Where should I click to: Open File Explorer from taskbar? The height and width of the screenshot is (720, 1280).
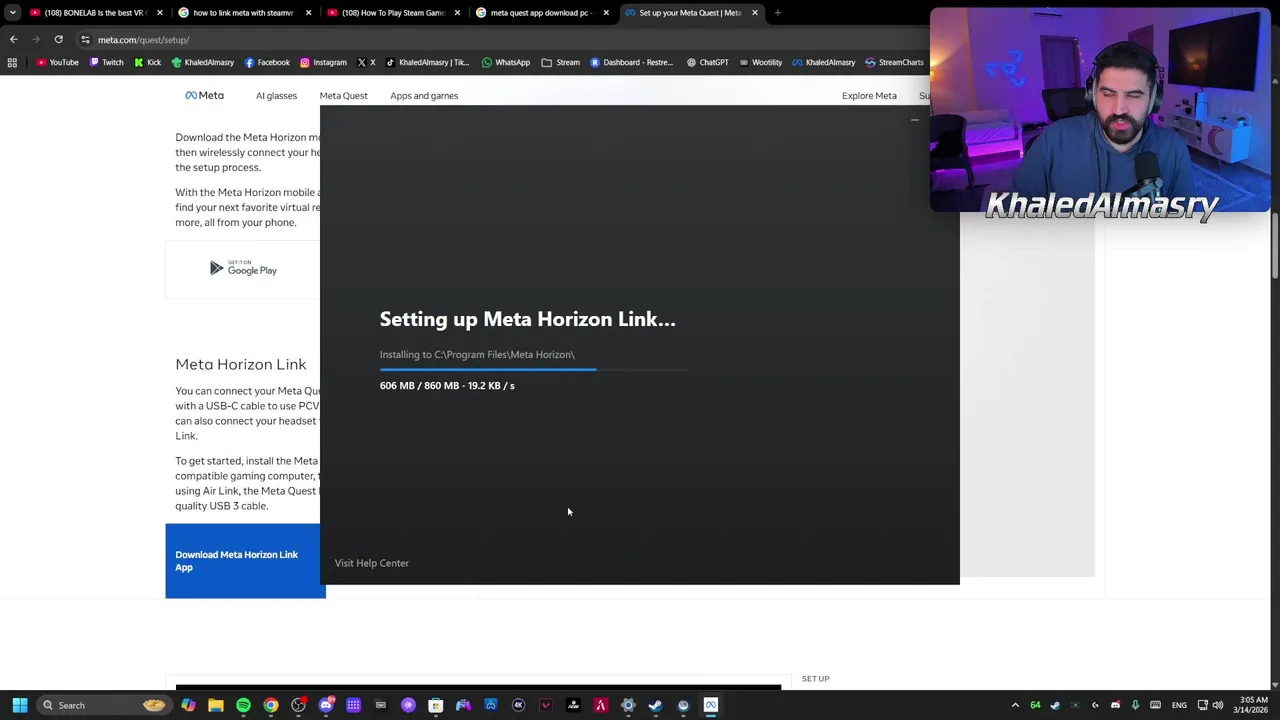coord(215,705)
